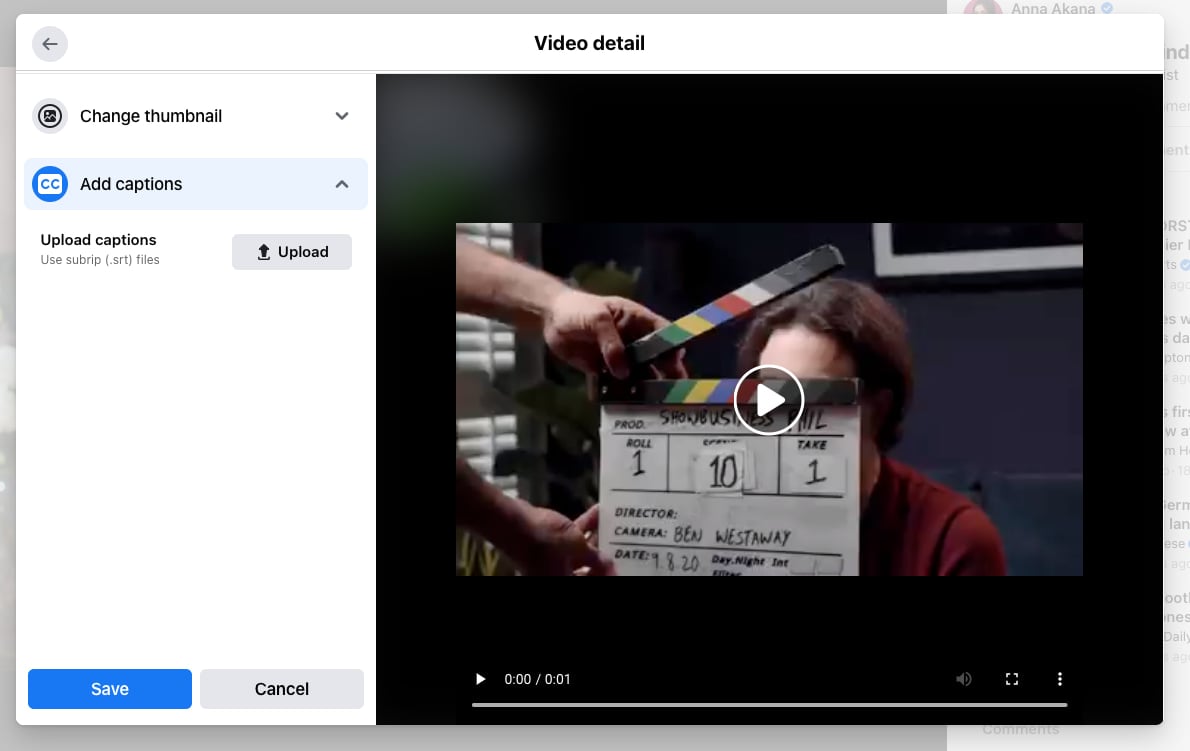Viewport: 1190px width, 751px height.
Task: Click Anna Akana's verified badge
Action: [x=1106, y=8]
